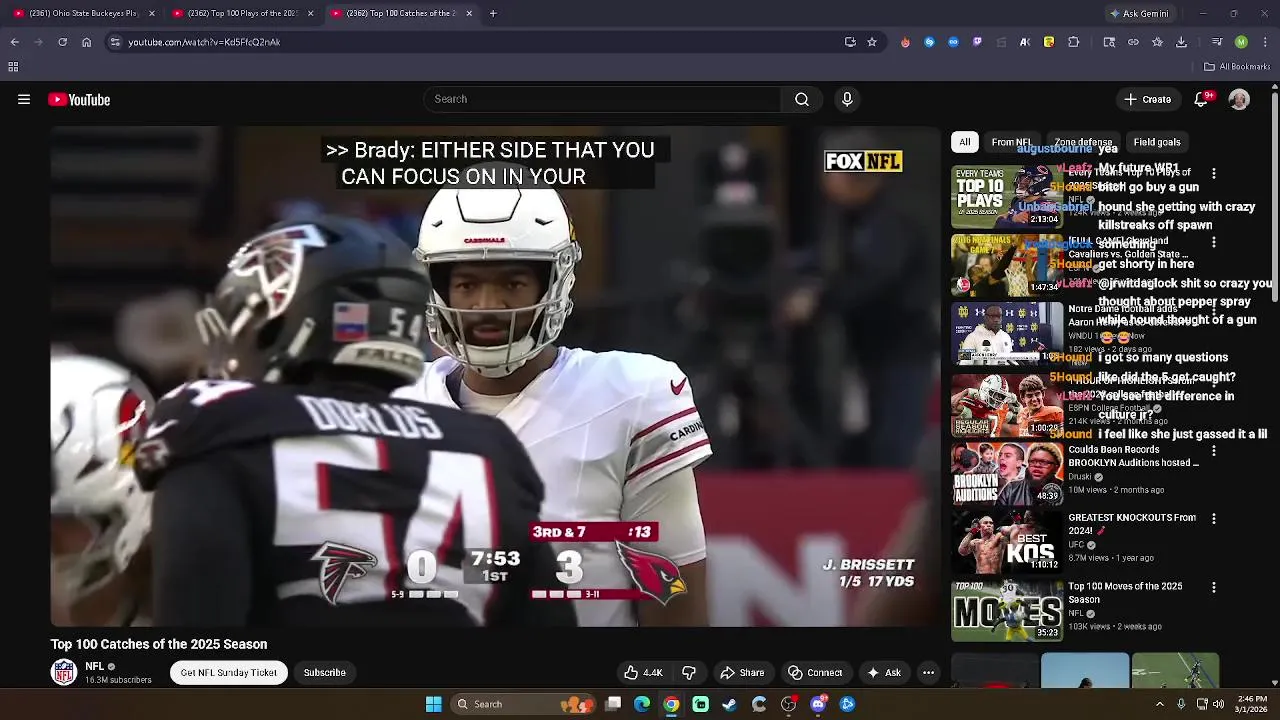Reload the current page
Screen dimensions: 1280x720
pyautogui.click(x=62, y=42)
